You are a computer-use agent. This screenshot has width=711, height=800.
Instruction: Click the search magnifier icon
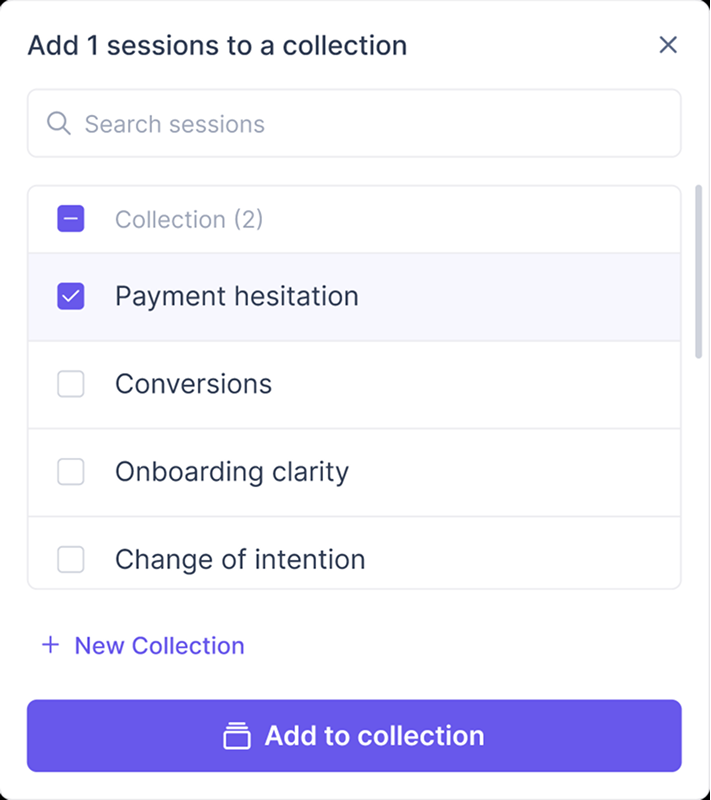pyautogui.click(x=58, y=123)
